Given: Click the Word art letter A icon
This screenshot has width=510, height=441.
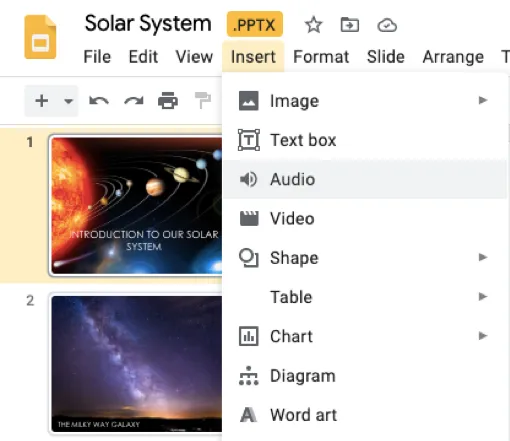Looking at the screenshot, I should pyautogui.click(x=249, y=415).
